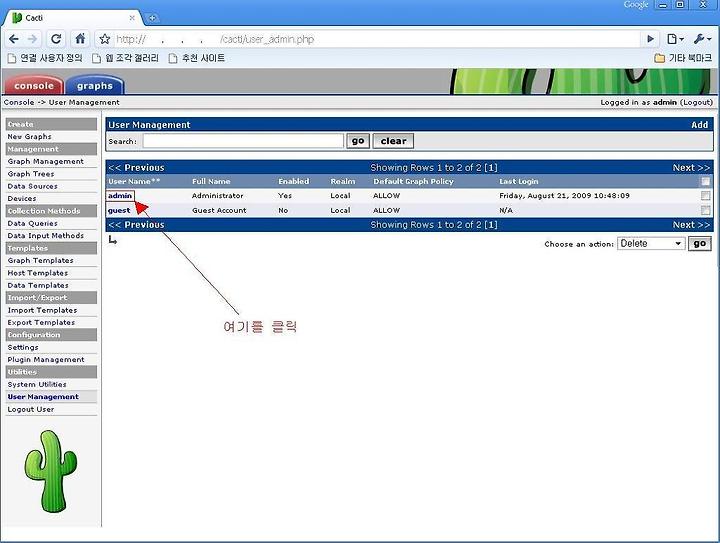
Task: Check the guest row checkbox
Action: point(705,210)
